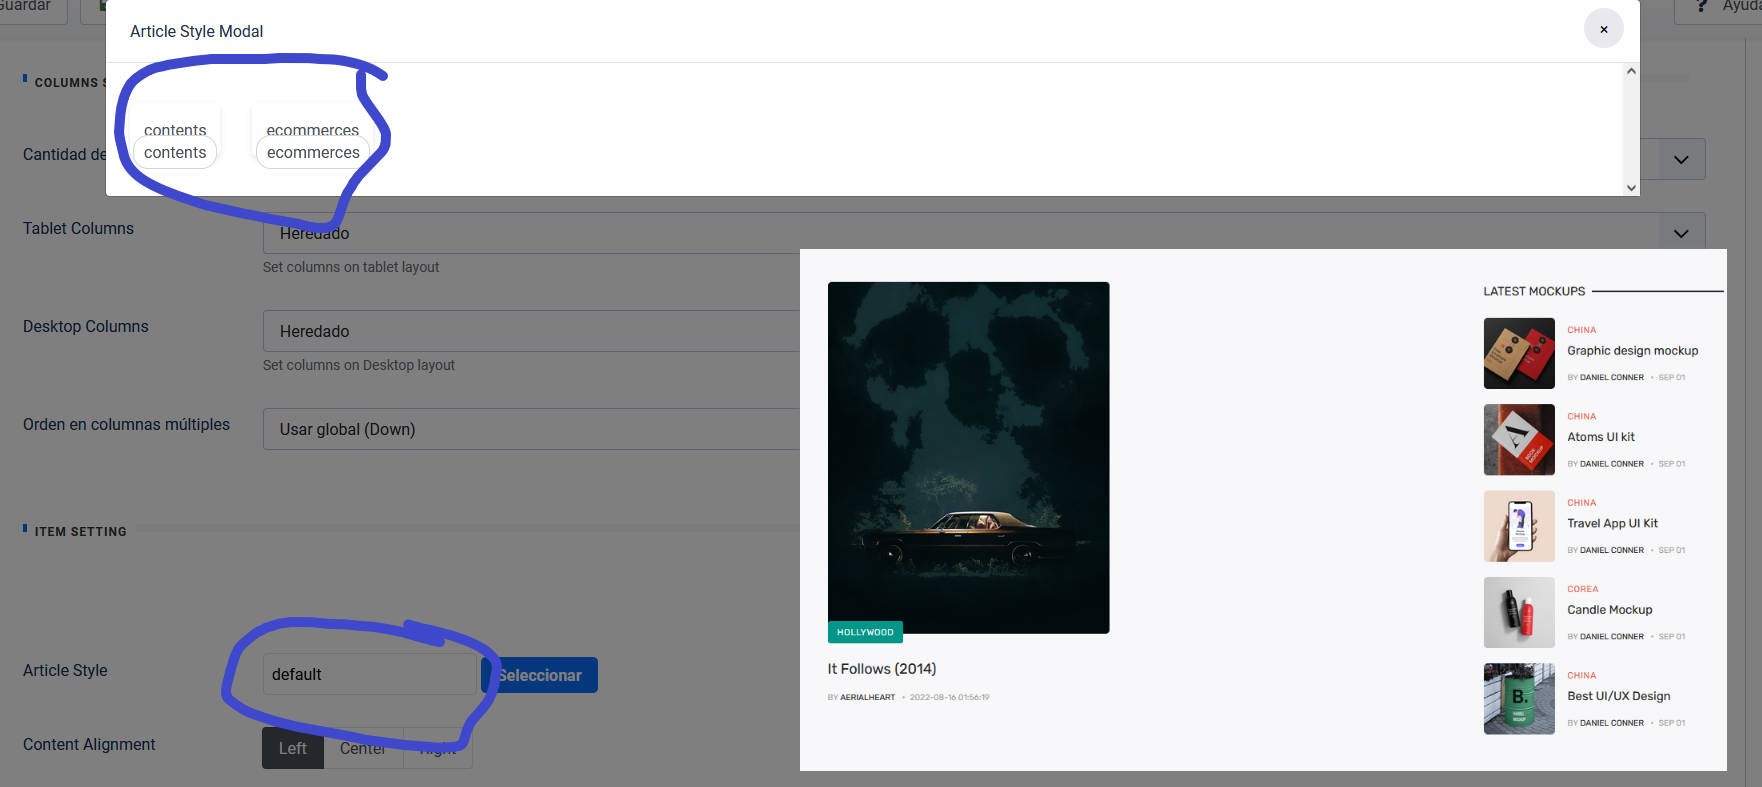Open the Graphic design mockup thumbnail
The image size is (1762, 787).
click(x=1519, y=353)
